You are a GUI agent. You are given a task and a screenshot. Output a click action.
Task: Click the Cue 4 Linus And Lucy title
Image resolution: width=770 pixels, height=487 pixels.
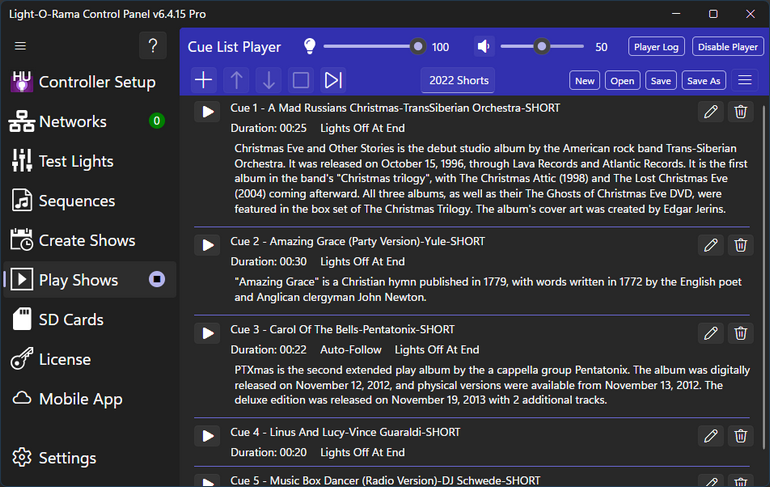pos(345,432)
